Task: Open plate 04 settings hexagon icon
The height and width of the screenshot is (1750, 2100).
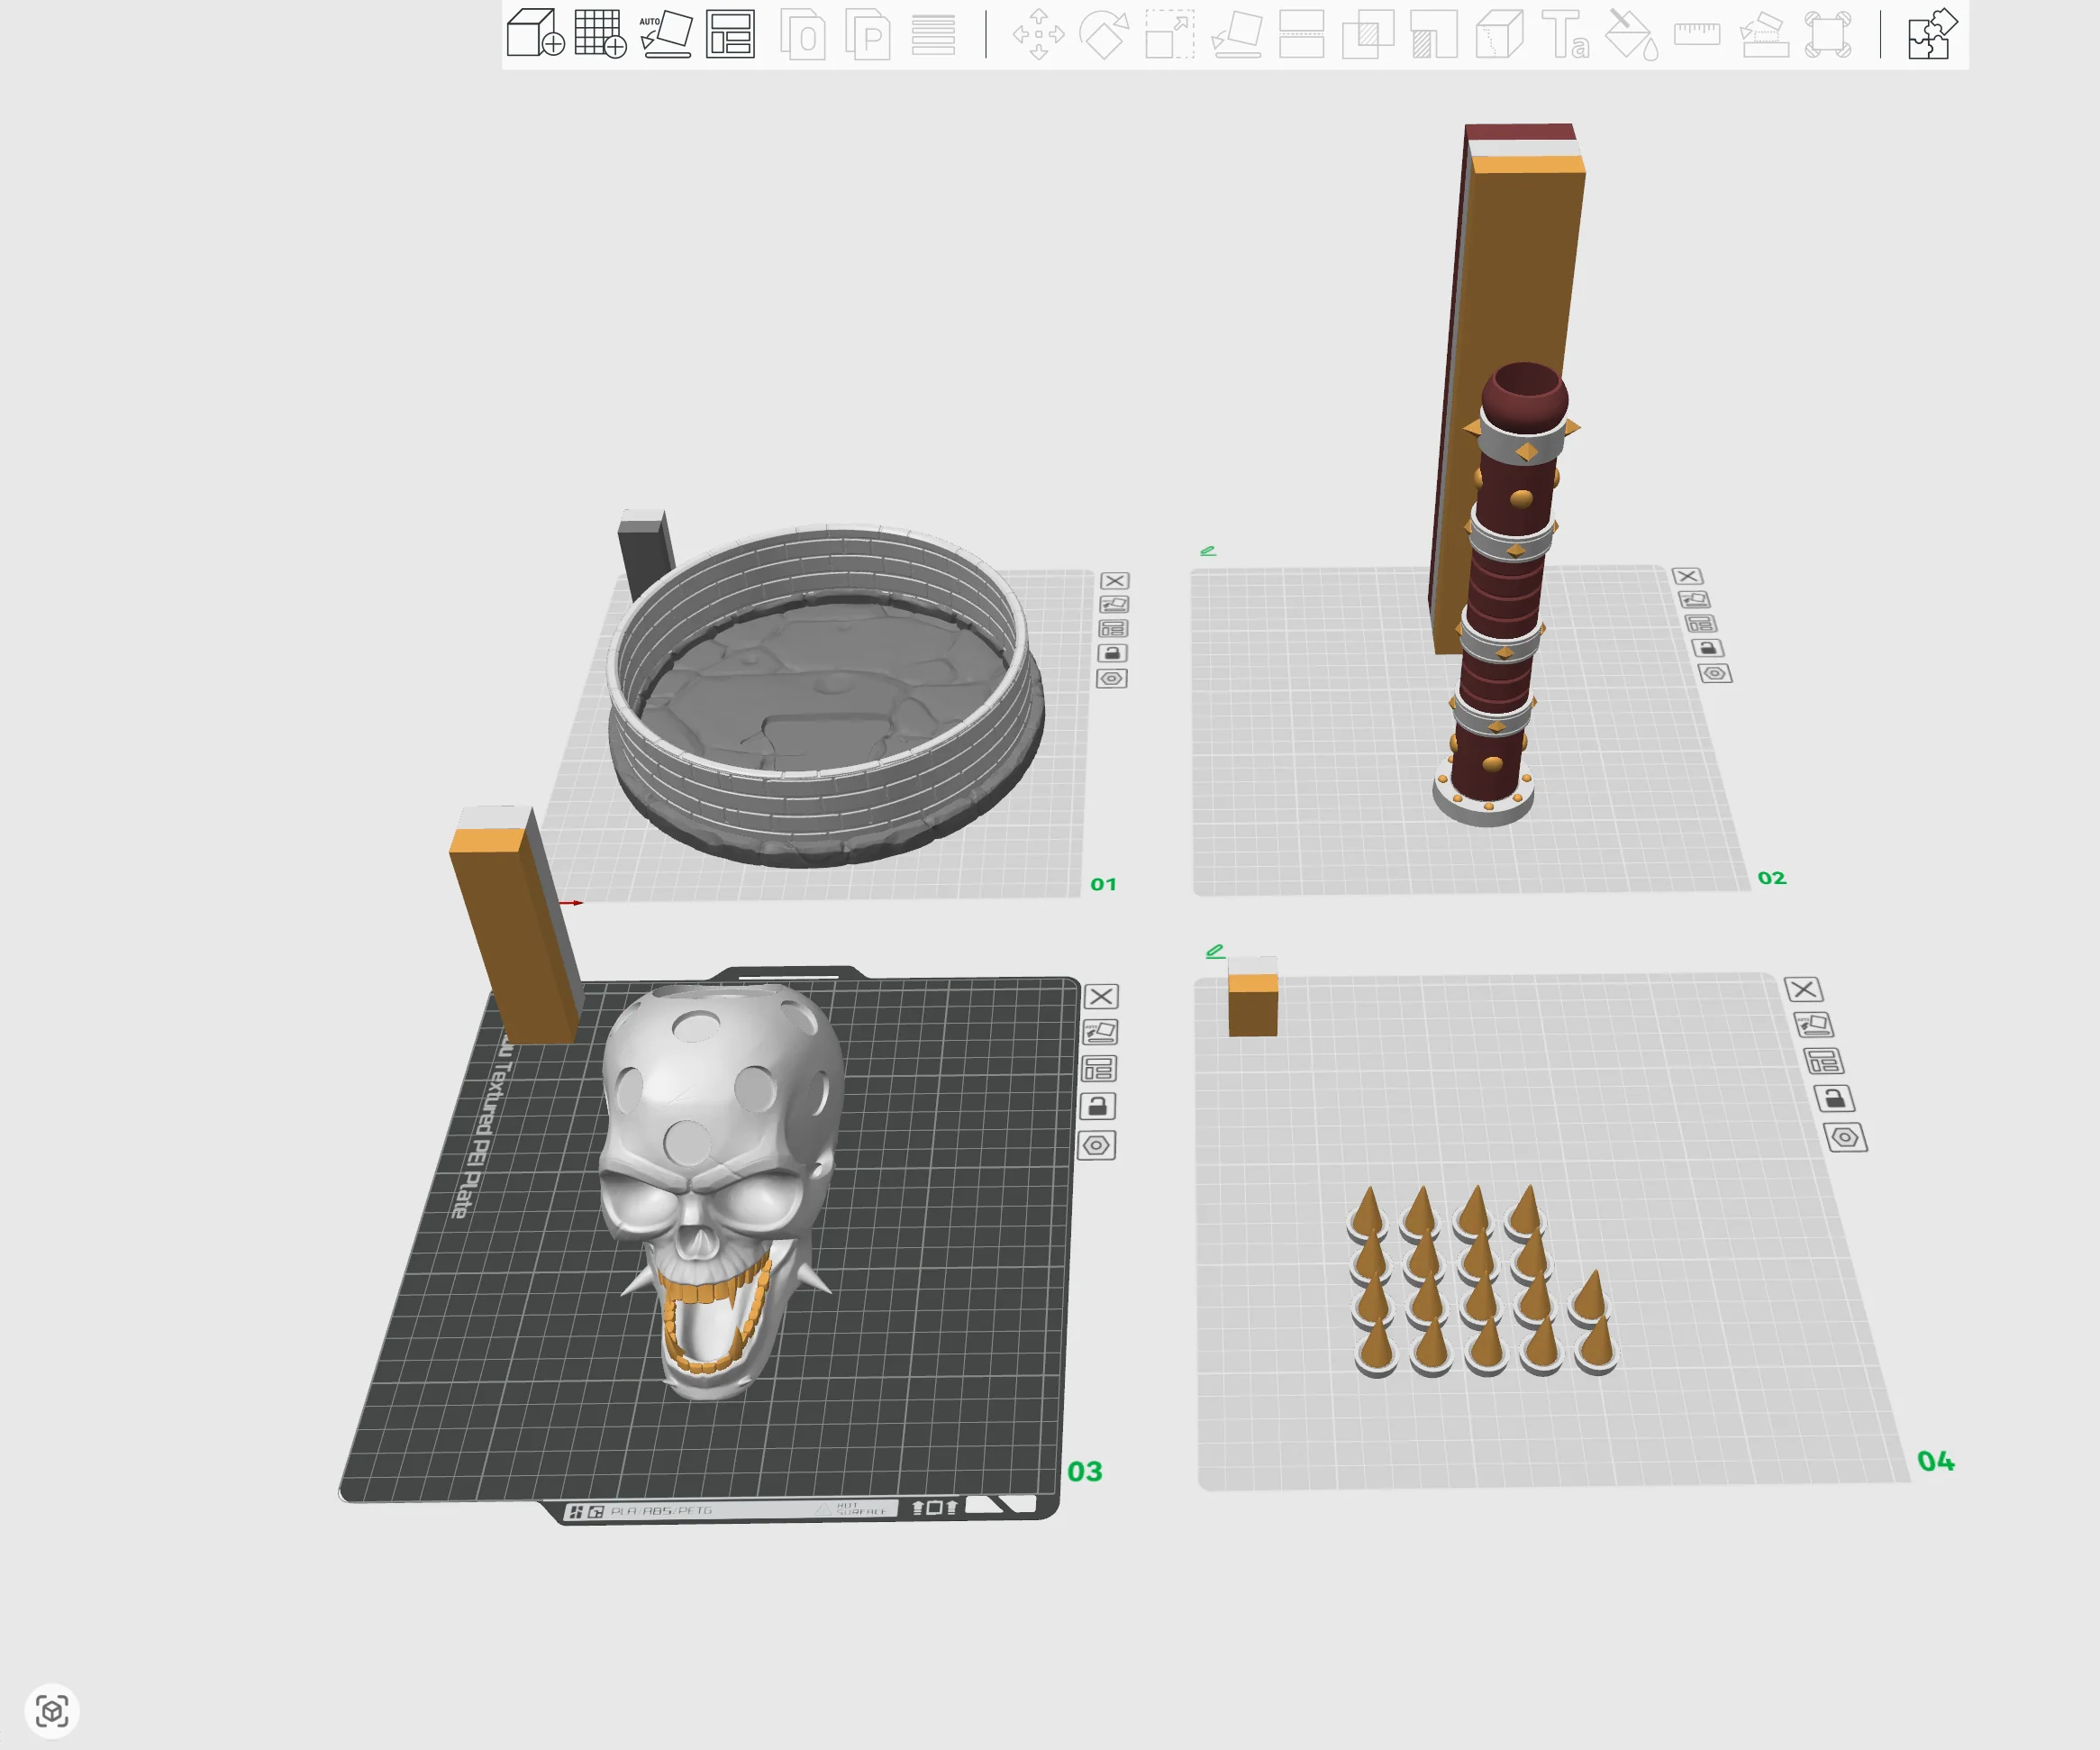Action: [x=1845, y=1138]
